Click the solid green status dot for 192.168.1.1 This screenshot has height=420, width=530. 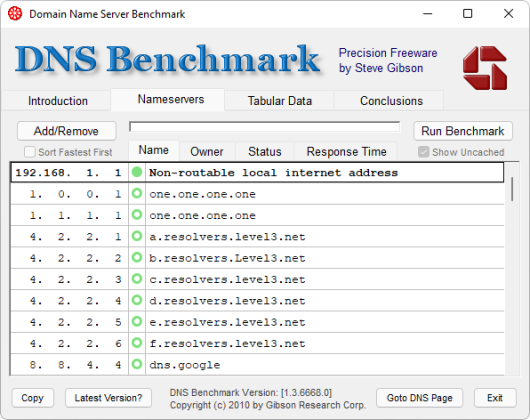[137, 172]
